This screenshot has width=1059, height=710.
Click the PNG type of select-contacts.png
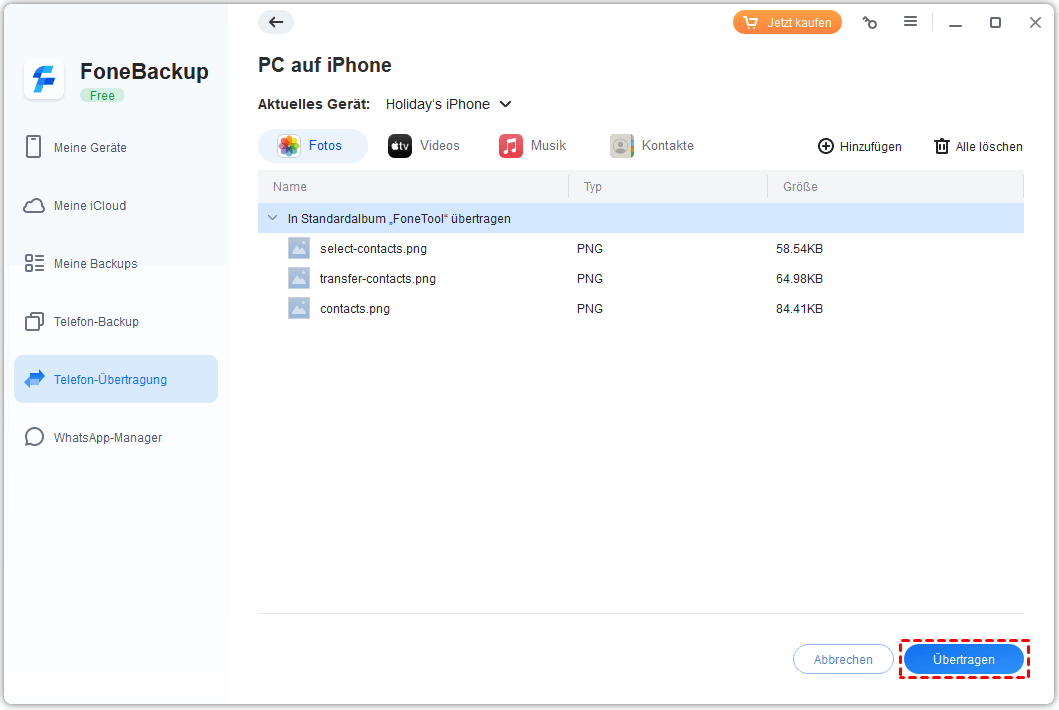590,249
